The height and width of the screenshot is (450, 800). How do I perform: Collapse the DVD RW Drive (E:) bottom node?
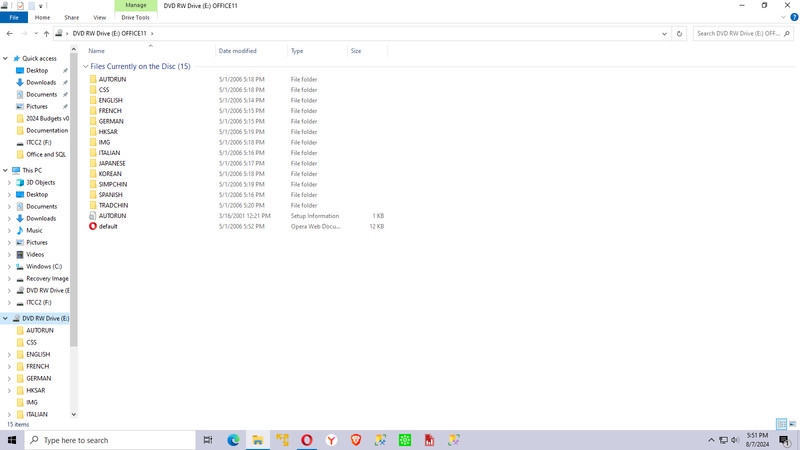pos(5,318)
